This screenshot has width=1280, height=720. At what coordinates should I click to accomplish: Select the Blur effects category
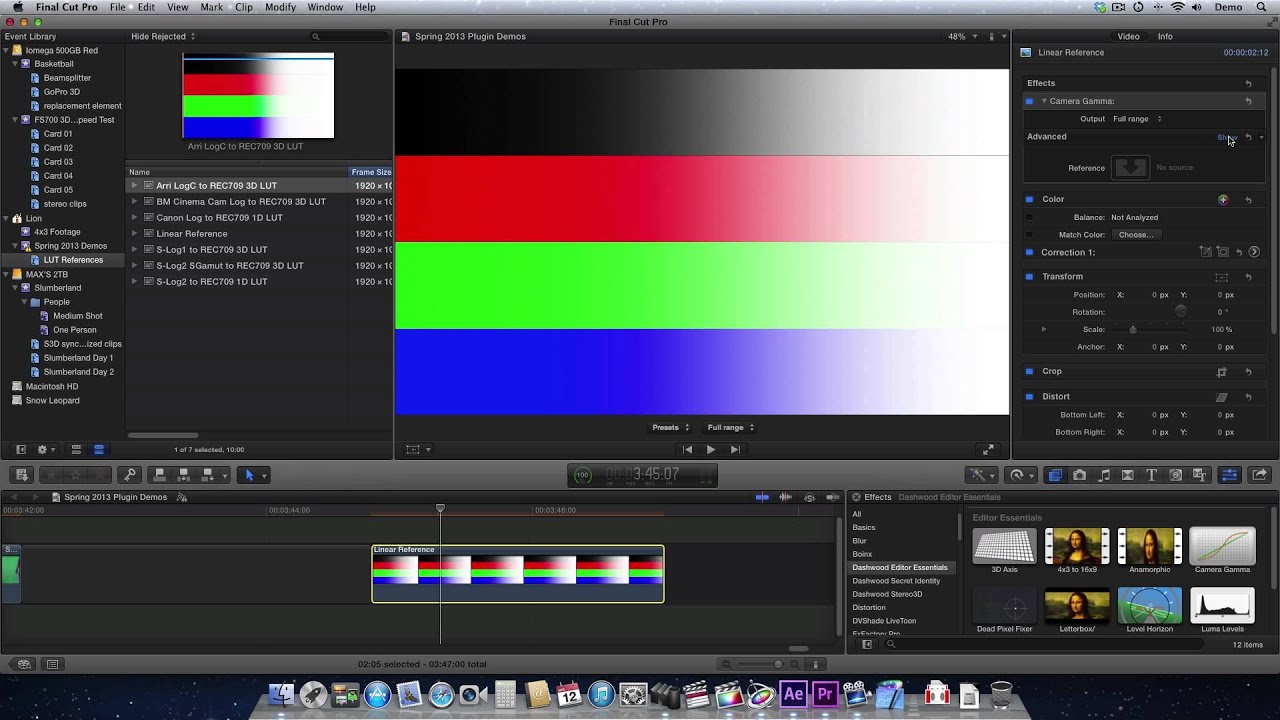tap(859, 541)
